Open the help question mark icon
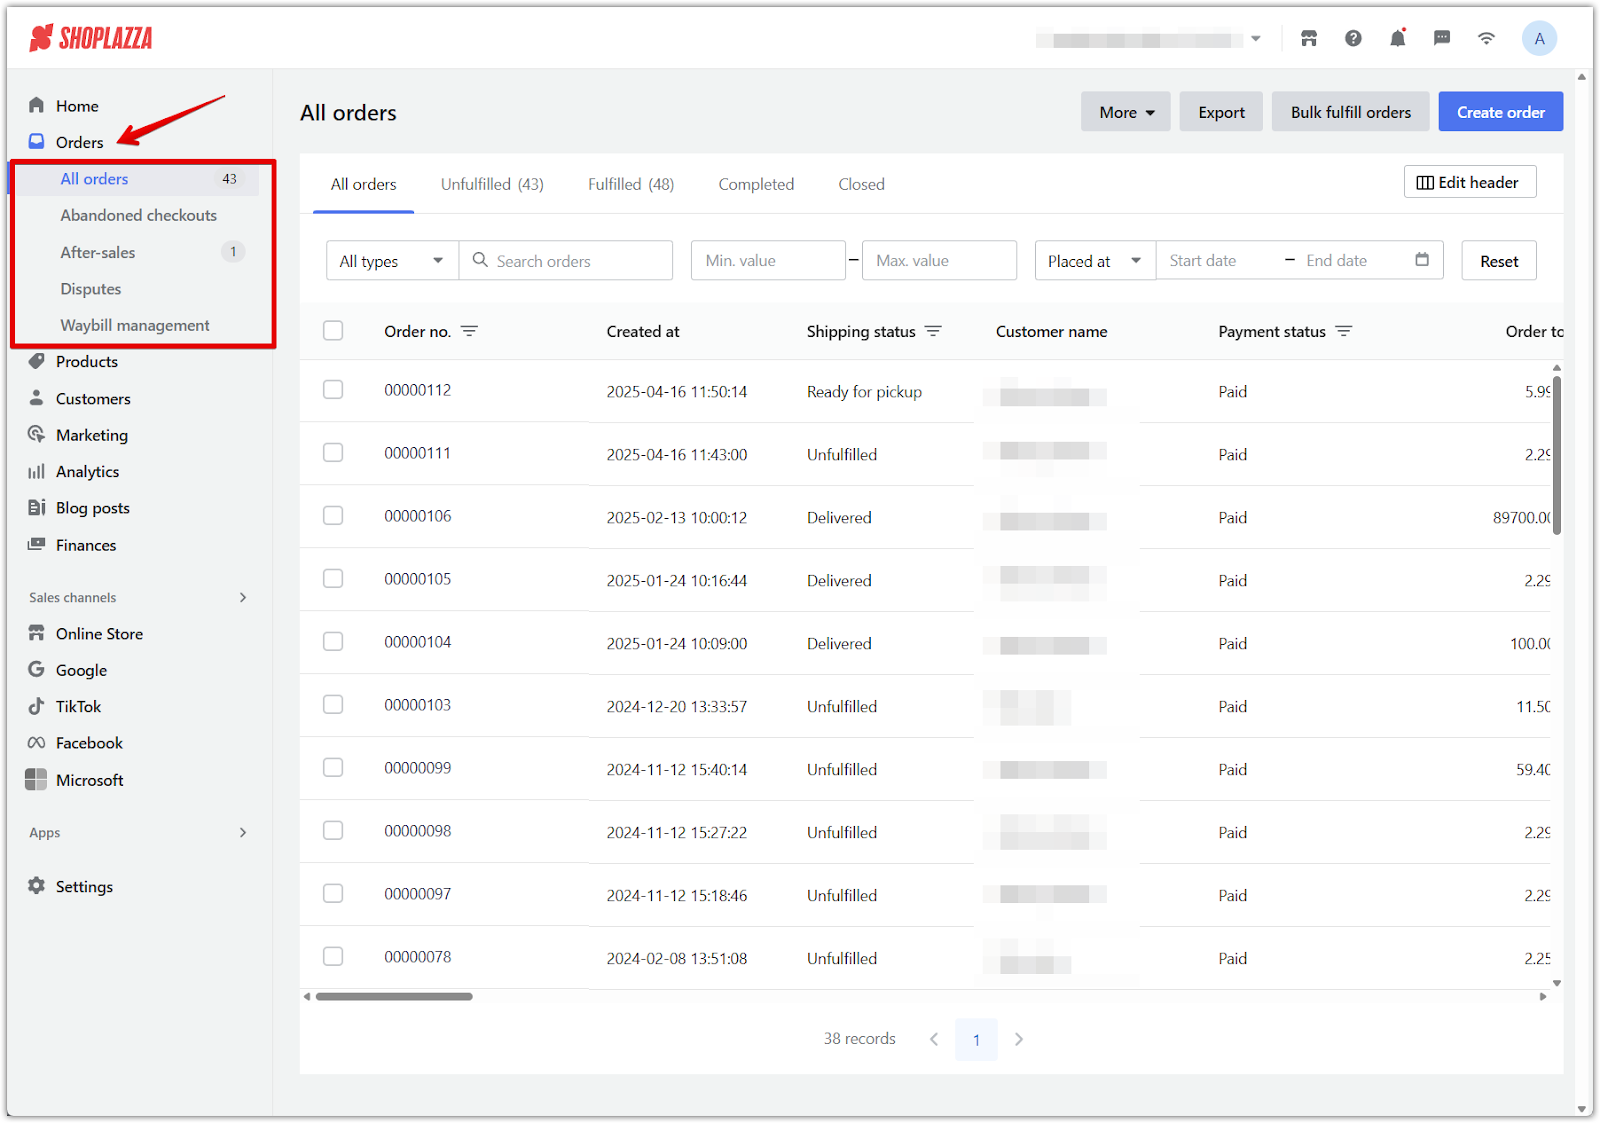The image size is (1600, 1123). pyautogui.click(x=1353, y=38)
